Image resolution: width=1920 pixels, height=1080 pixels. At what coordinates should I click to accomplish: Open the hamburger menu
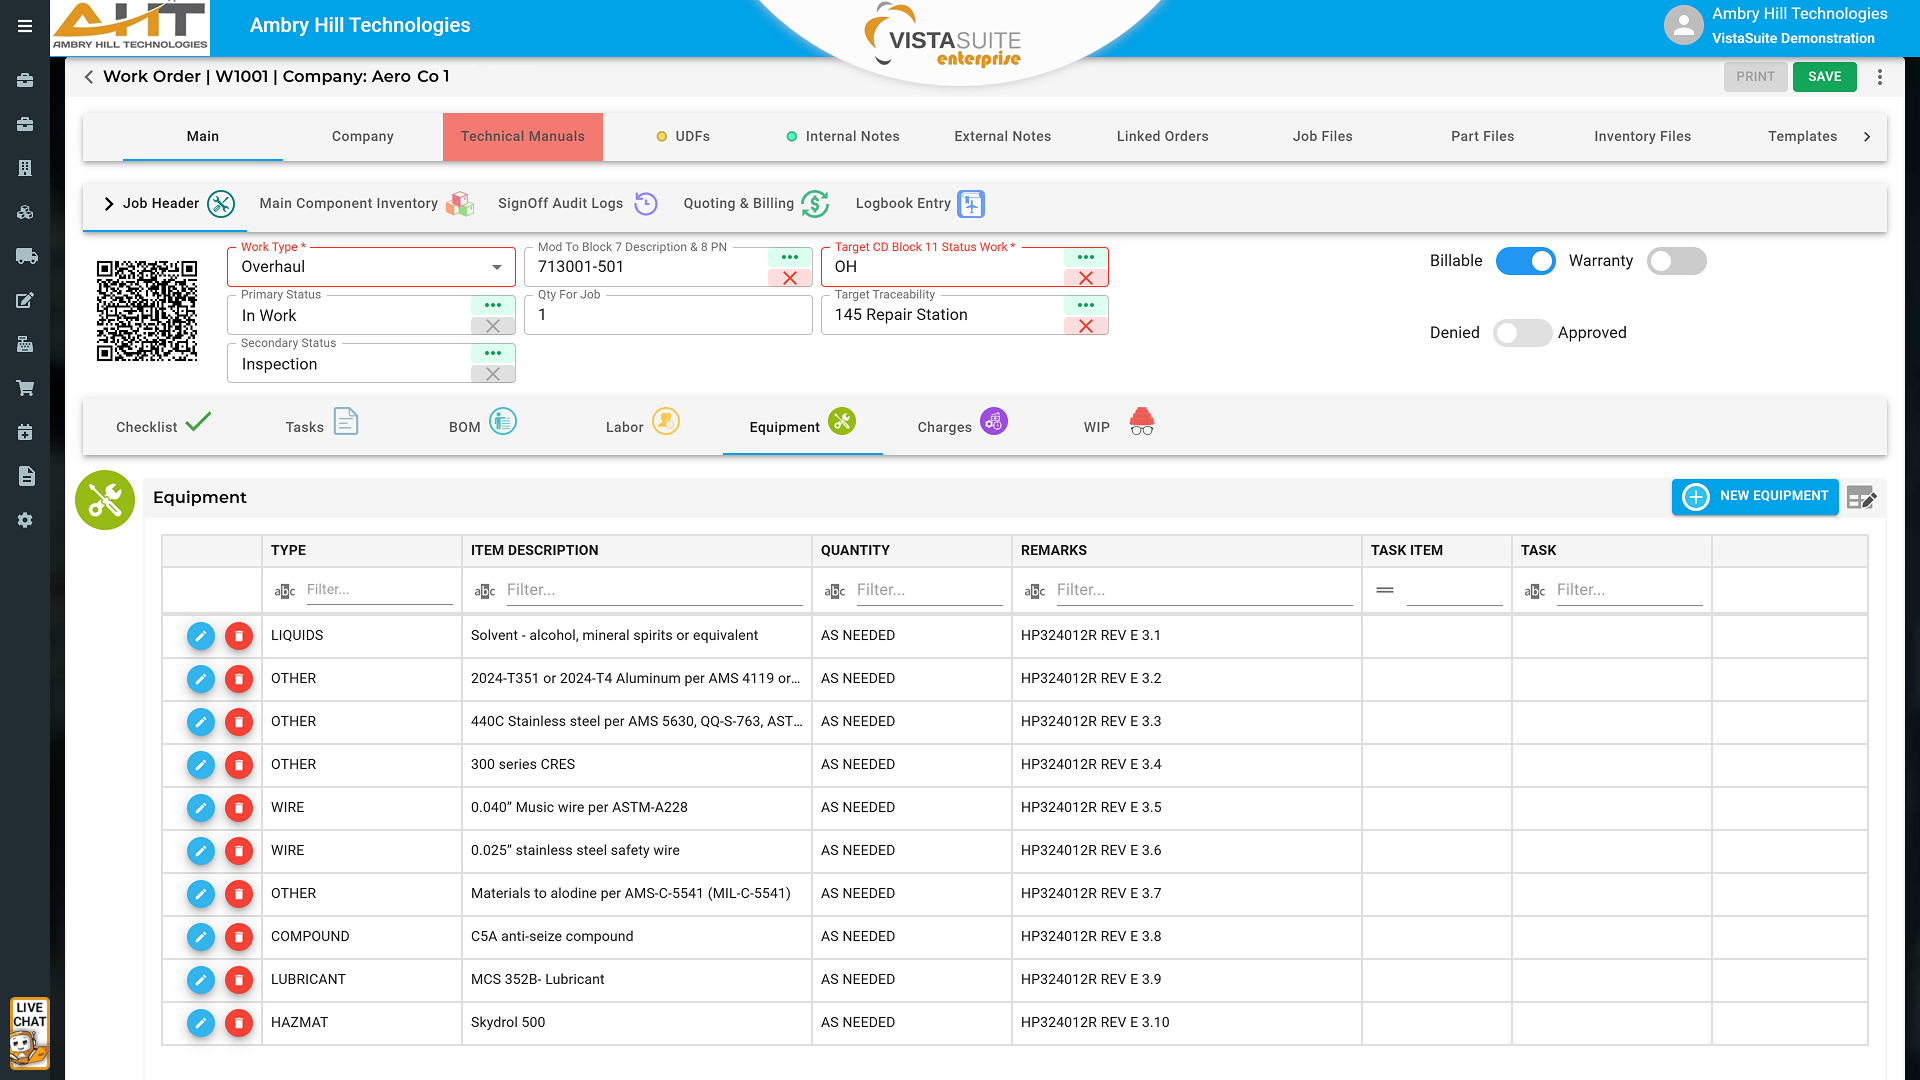[25, 26]
